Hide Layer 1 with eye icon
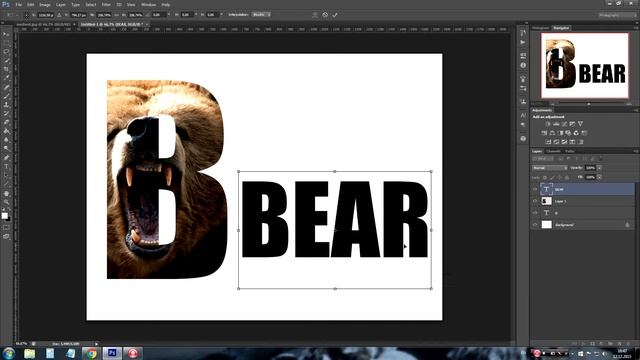The height and width of the screenshot is (360, 640). [x=535, y=201]
